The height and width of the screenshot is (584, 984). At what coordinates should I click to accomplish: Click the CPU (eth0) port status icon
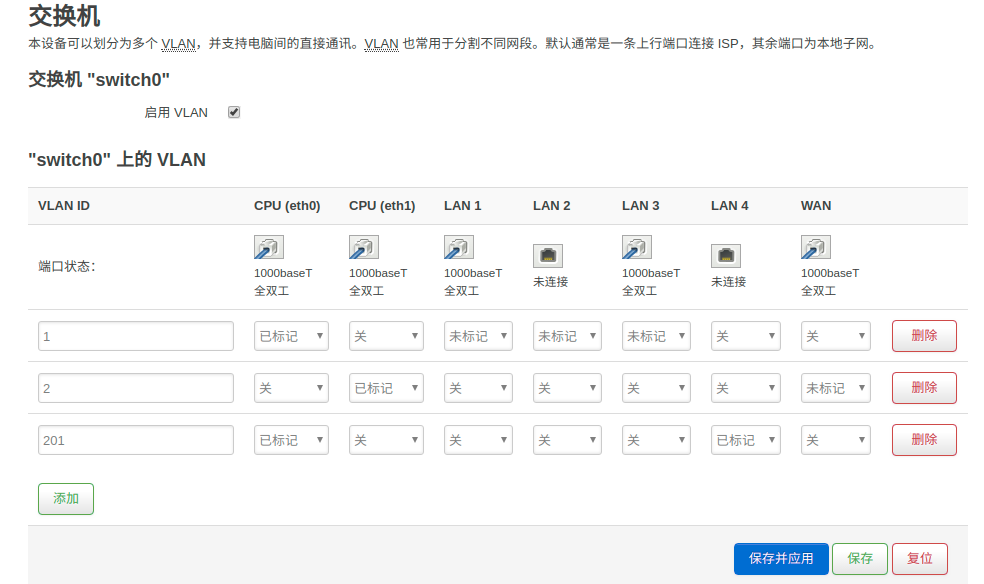click(x=269, y=247)
